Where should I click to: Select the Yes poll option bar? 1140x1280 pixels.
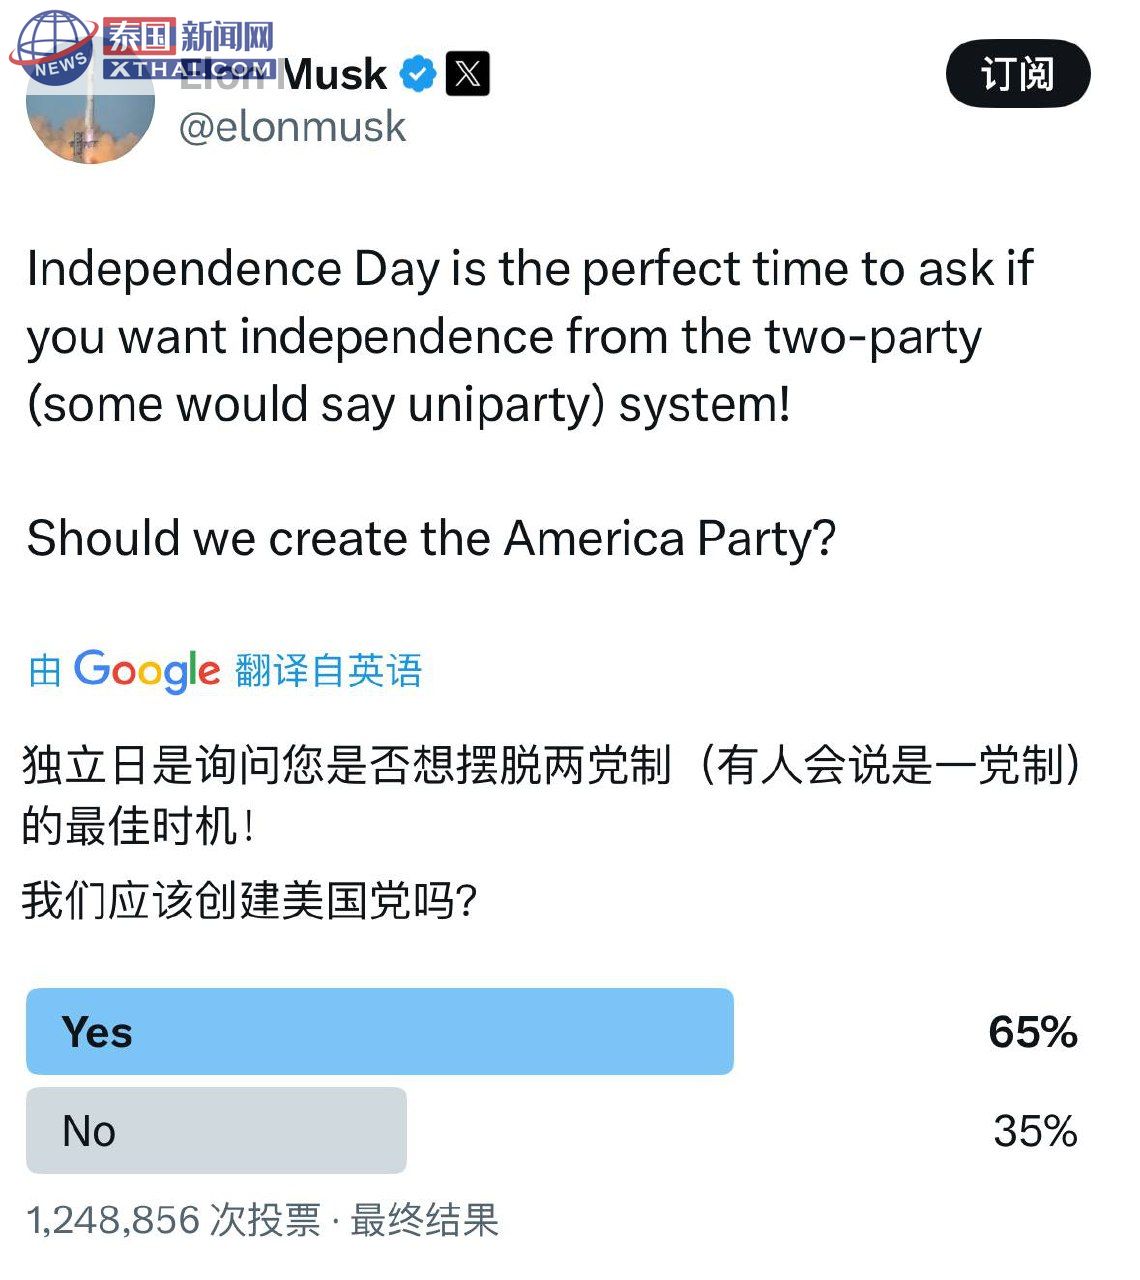tap(380, 1031)
